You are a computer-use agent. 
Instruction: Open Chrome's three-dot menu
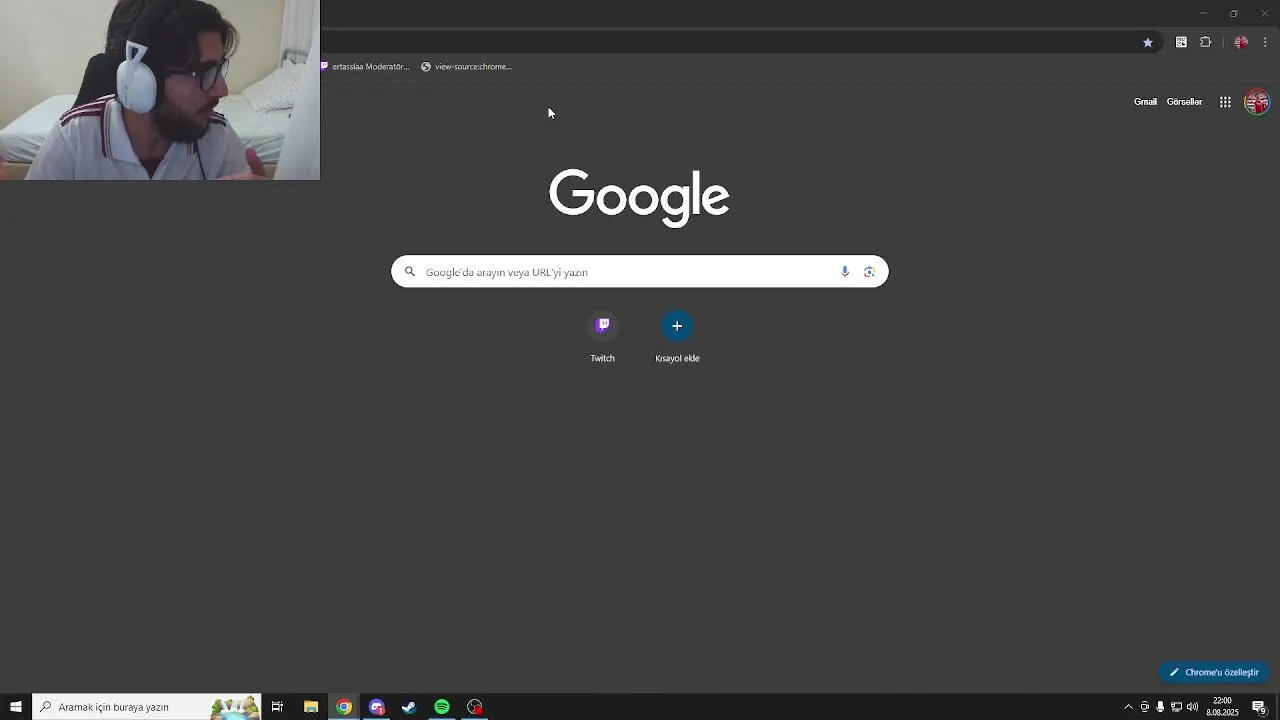click(x=1265, y=42)
